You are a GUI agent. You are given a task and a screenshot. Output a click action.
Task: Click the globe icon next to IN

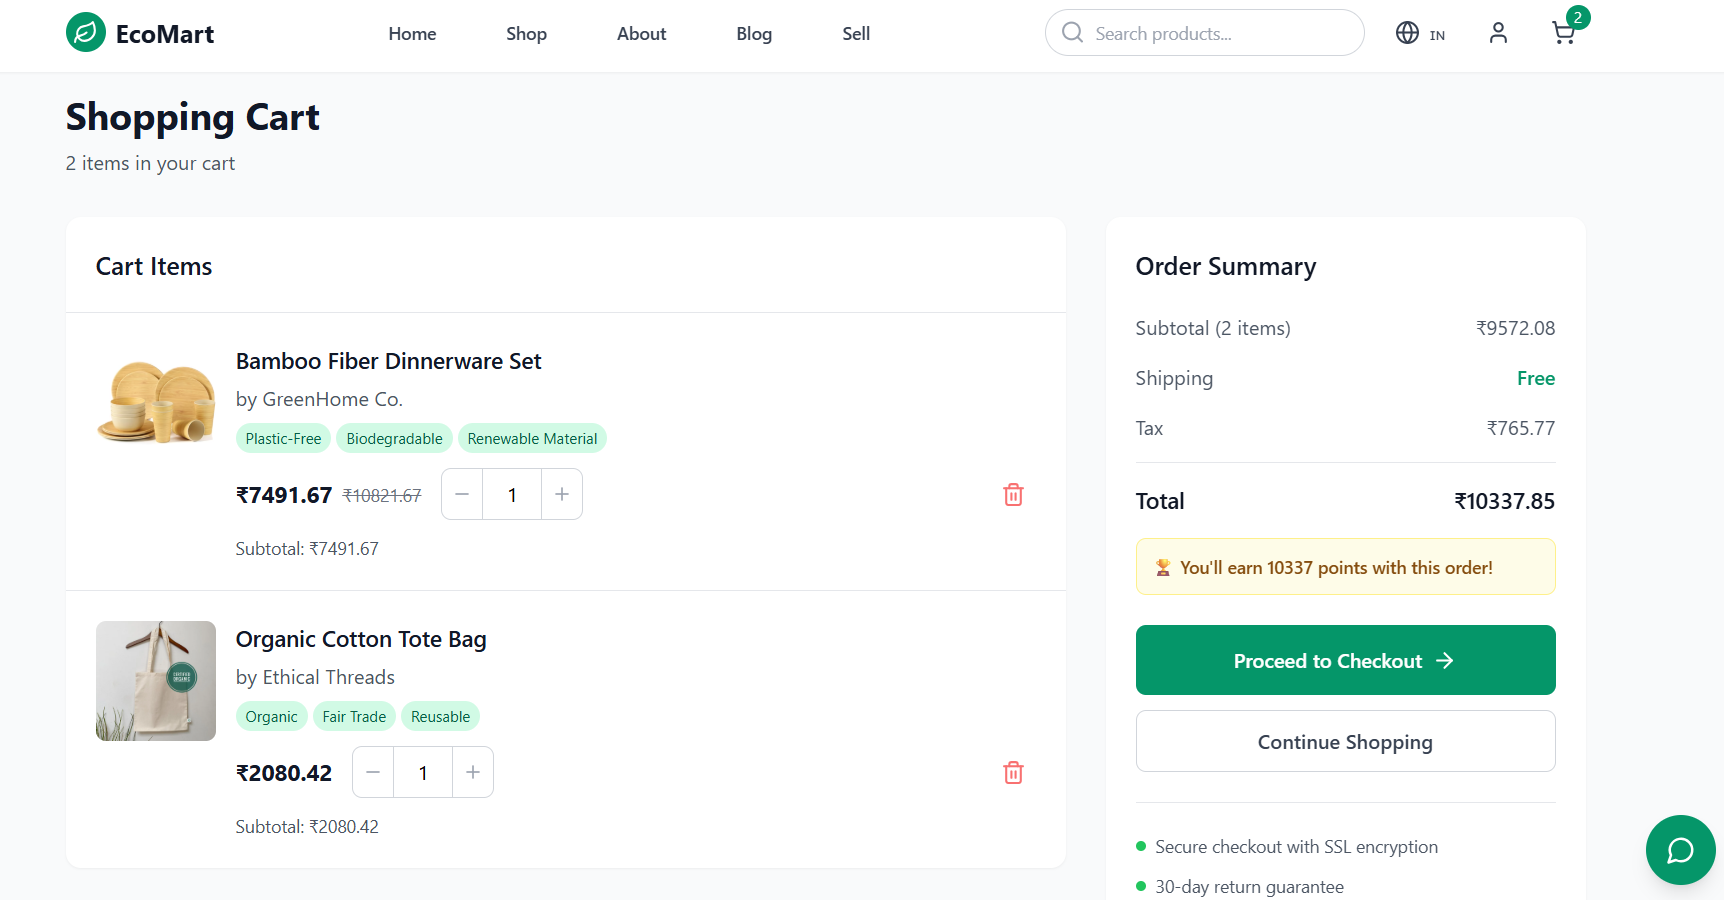tap(1408, 32)
